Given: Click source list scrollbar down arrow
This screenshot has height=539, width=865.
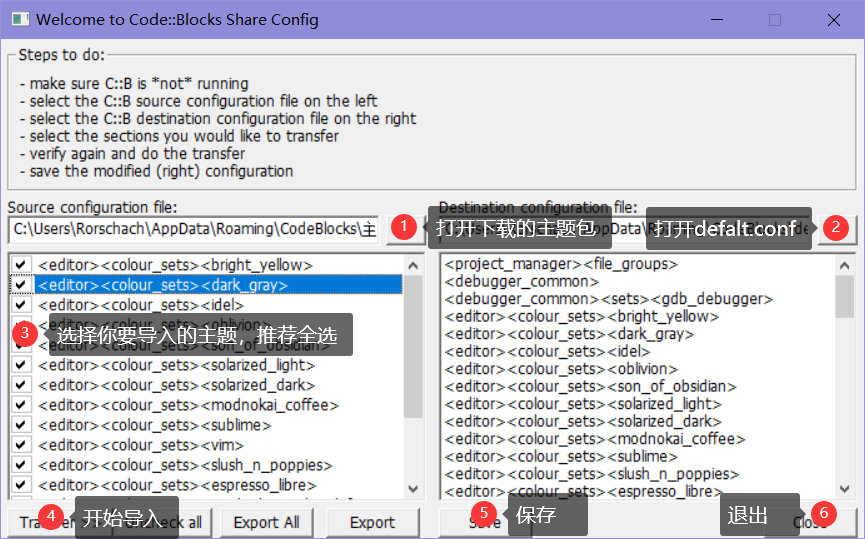Looking at the screenshot, I should click(413, 489).
